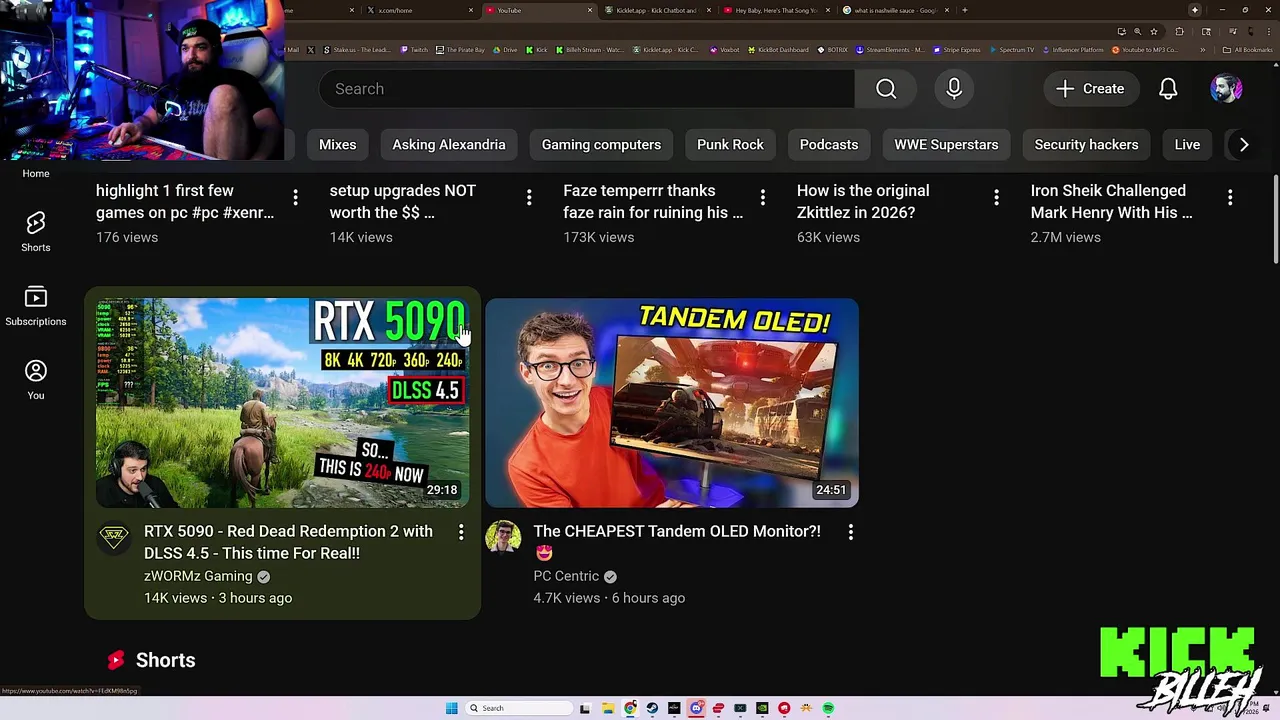Open Subscriptions in sidebar
Image resolution: width=1280 pixels, height=720 pixels.
coord(36,305)
